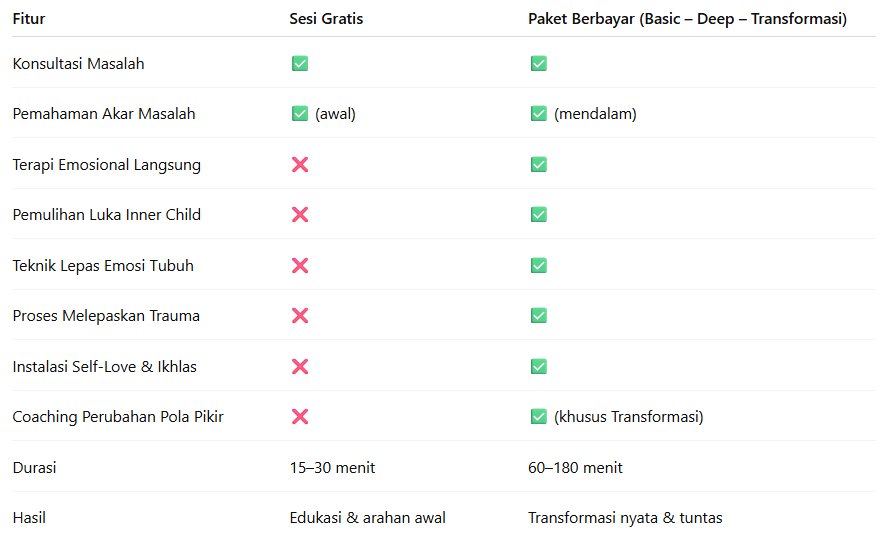This screenshot has width=886, height=540.
Task: Click the Fitur column header
Action: pos(29,19)
